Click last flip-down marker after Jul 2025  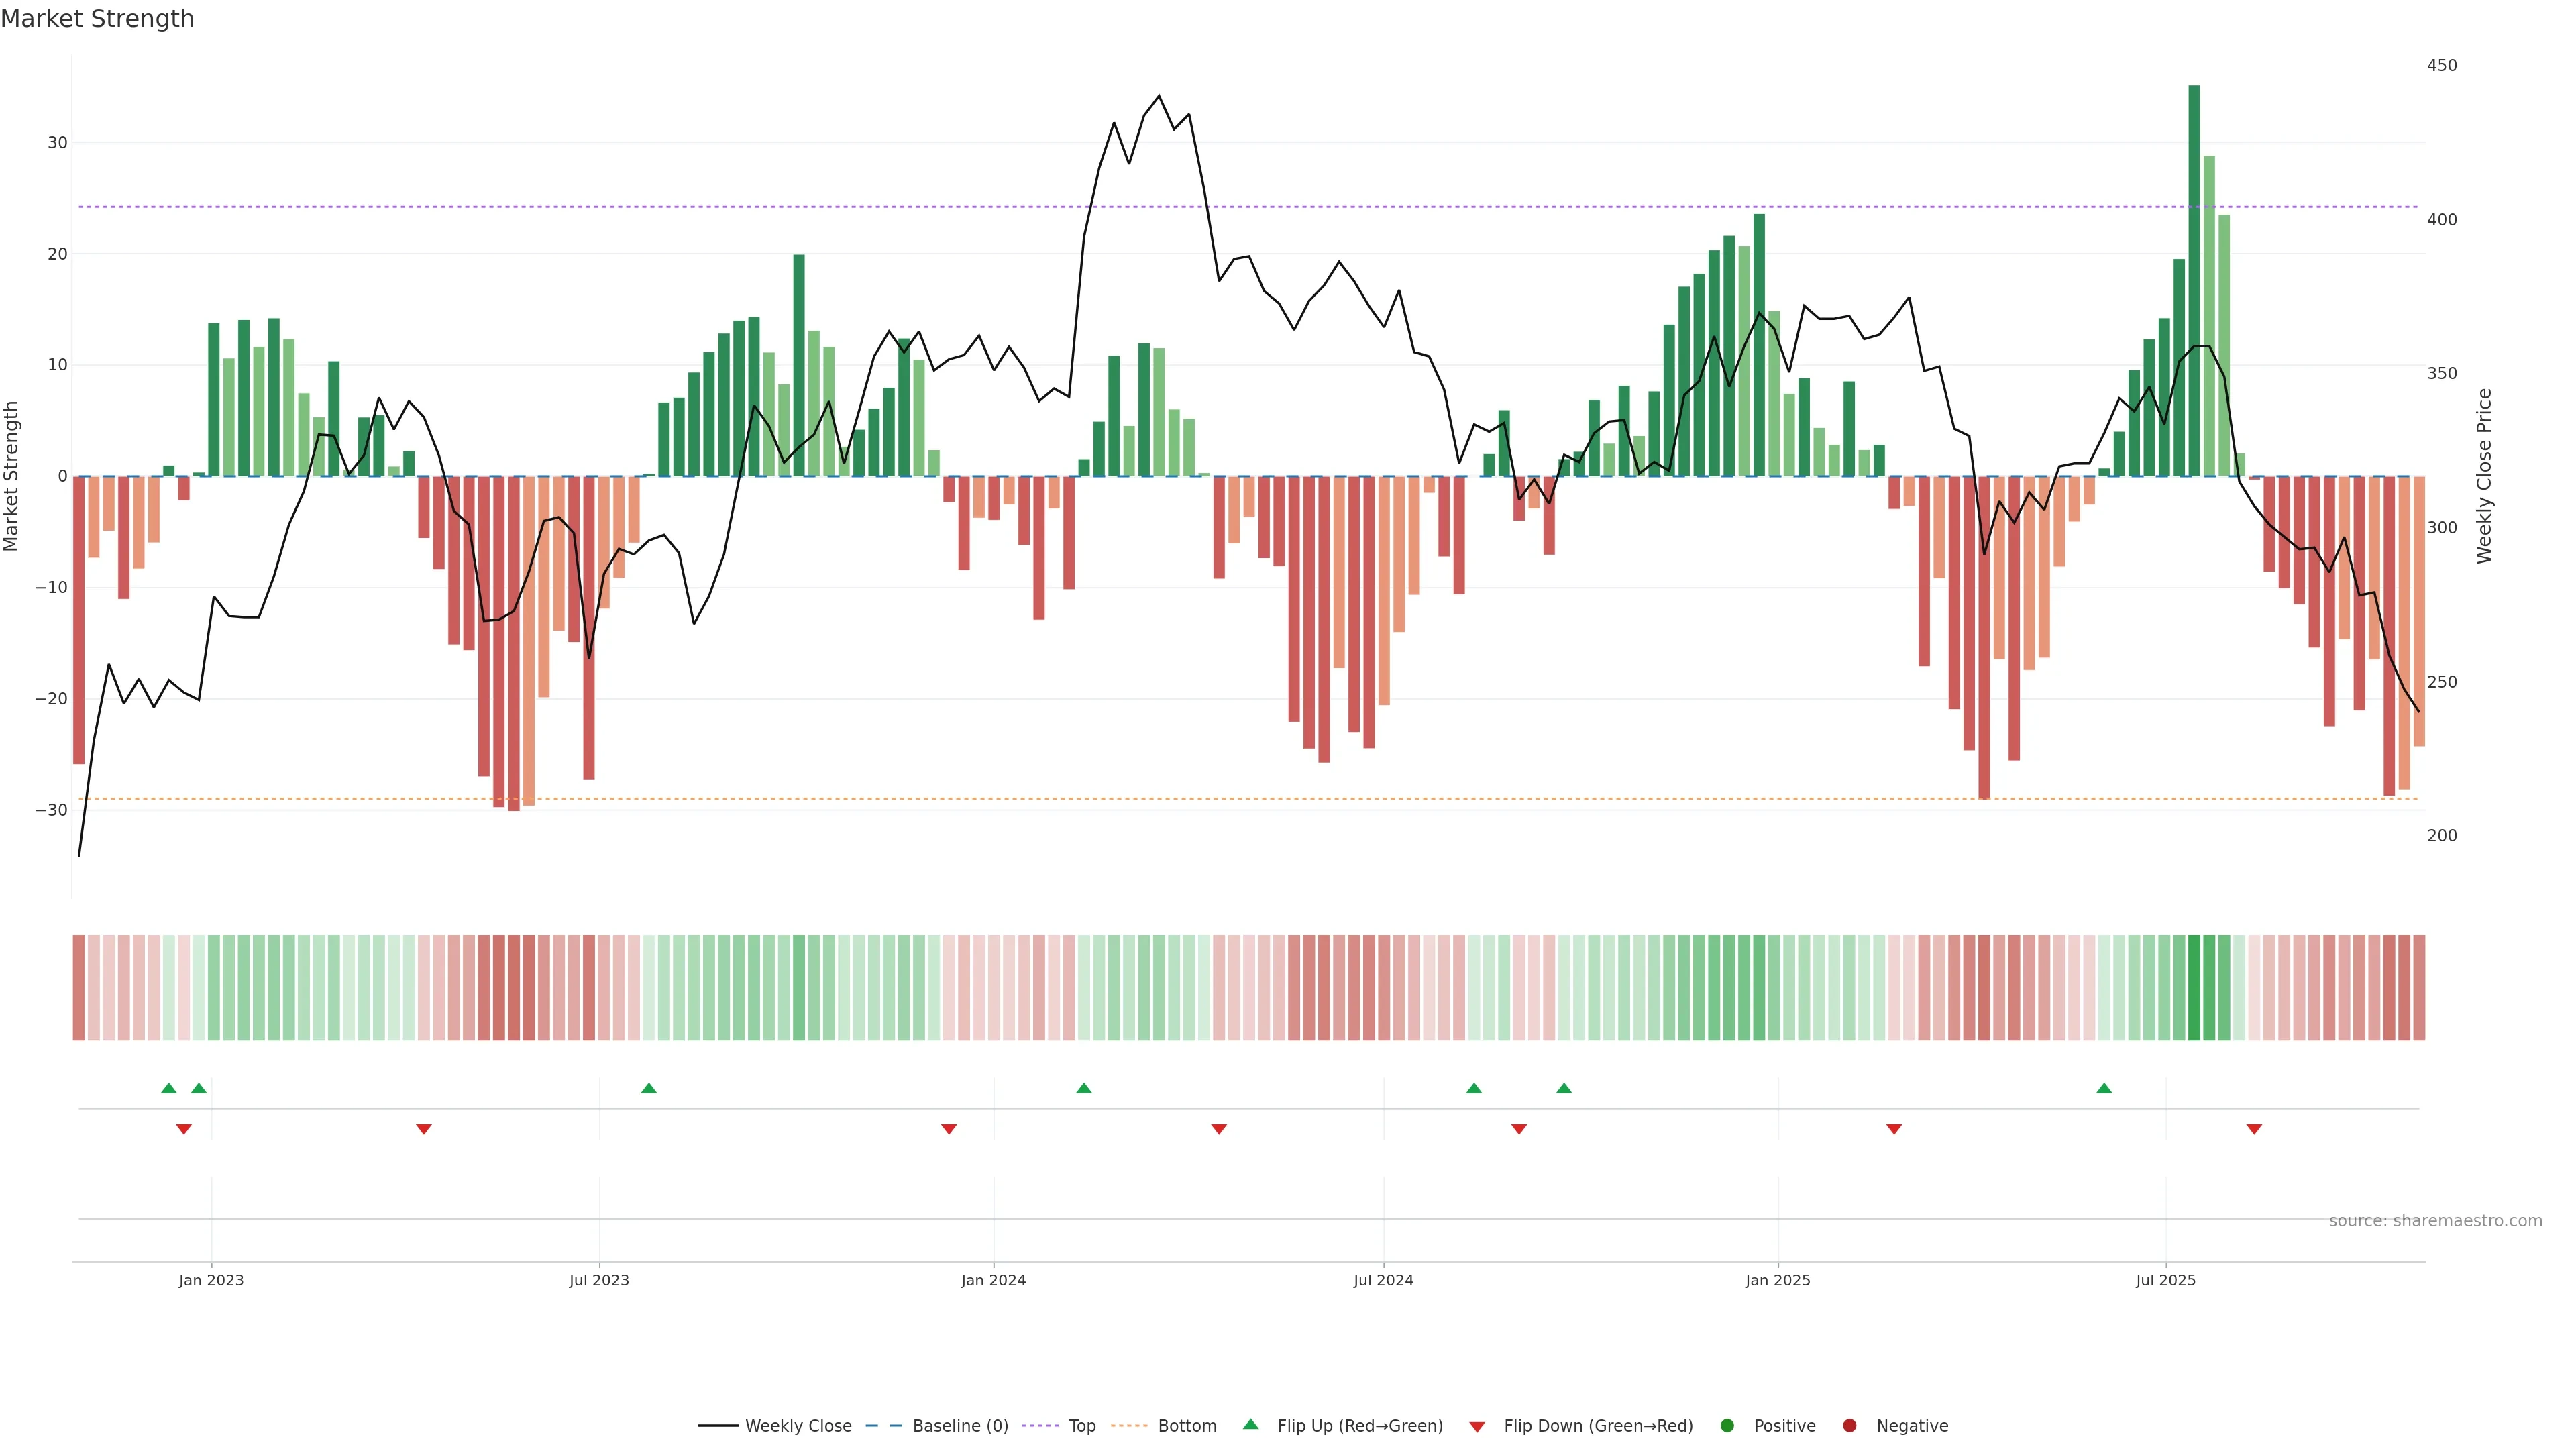(2254, 1129)
